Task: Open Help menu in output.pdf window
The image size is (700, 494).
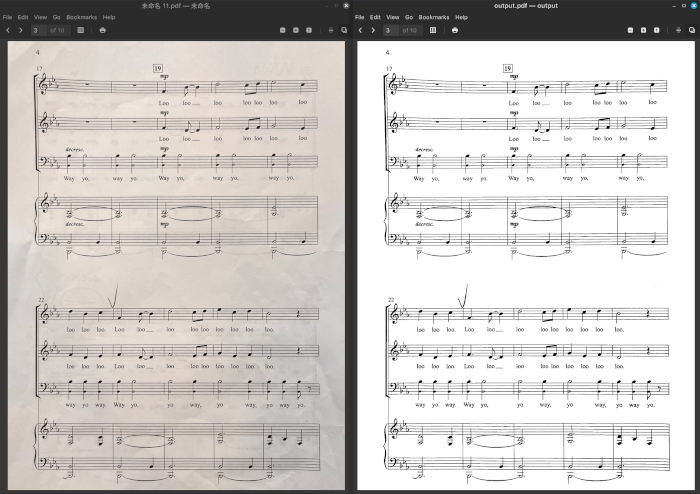Action: (461, 17)
